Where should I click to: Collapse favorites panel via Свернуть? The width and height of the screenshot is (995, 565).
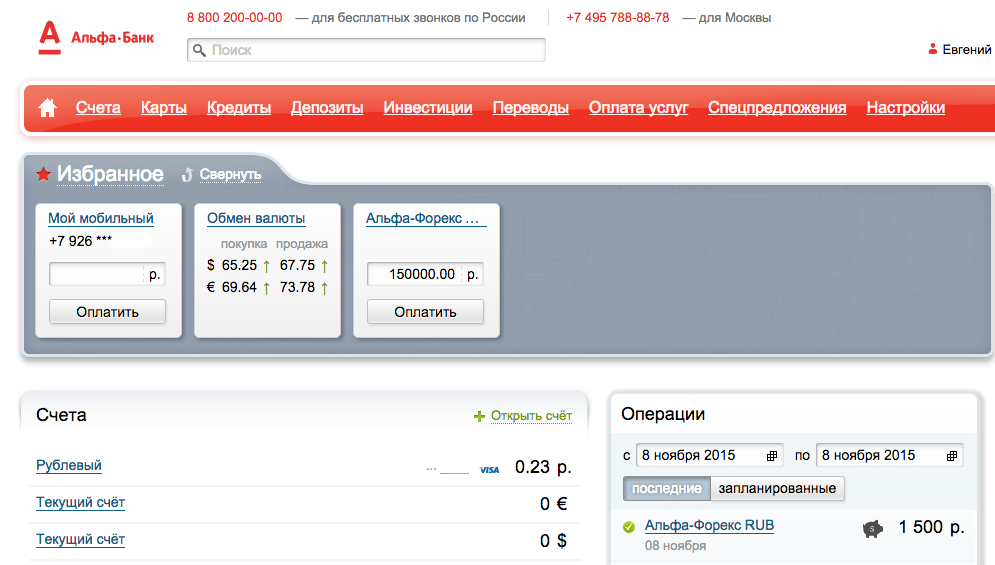[230, 174]
